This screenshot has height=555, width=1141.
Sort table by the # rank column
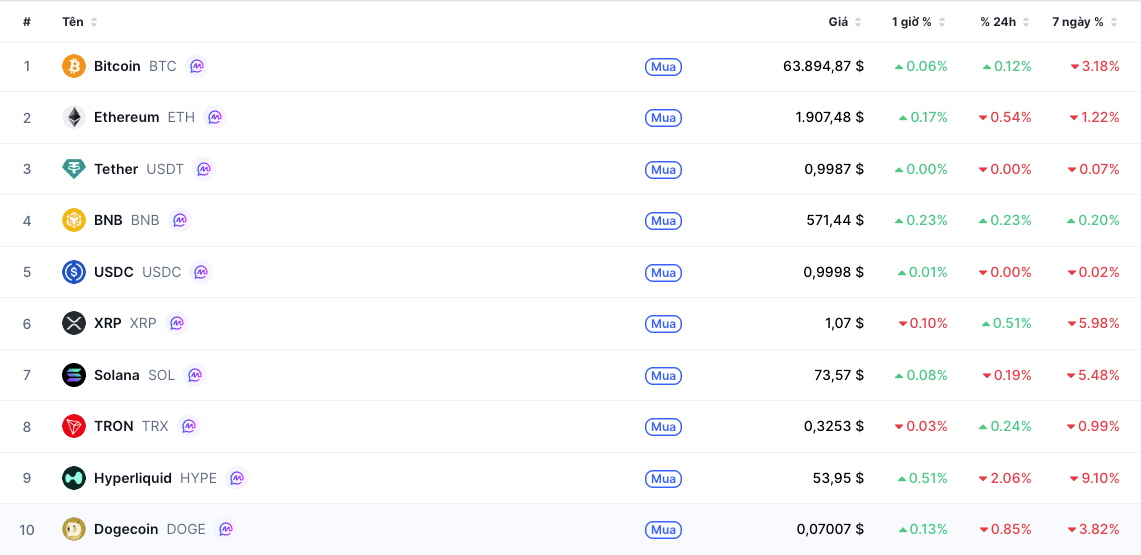tap(27, 22)
